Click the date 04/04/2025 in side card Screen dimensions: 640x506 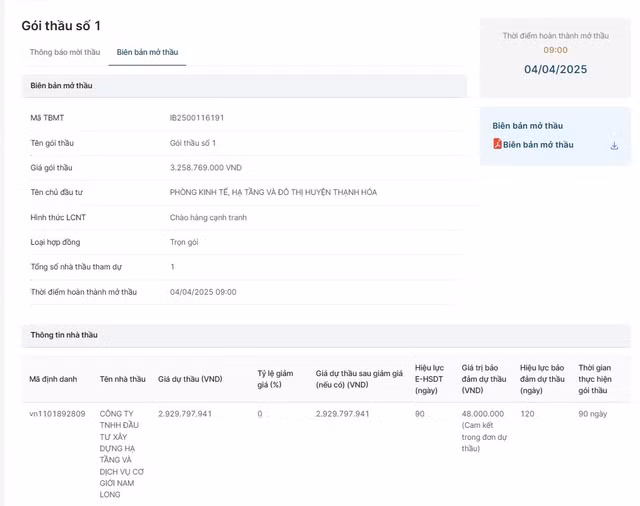tap(556, 69)
